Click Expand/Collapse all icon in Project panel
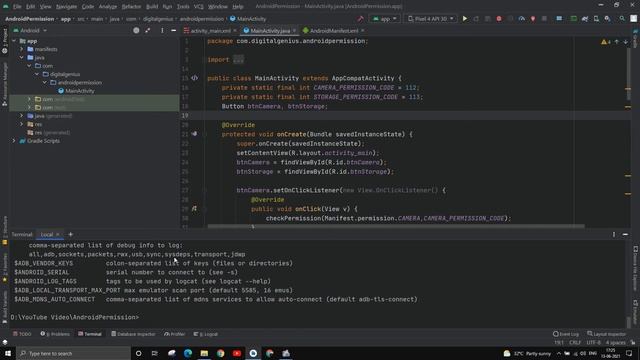The height and width of the screenshot is (360, 640). pos(147,31)
